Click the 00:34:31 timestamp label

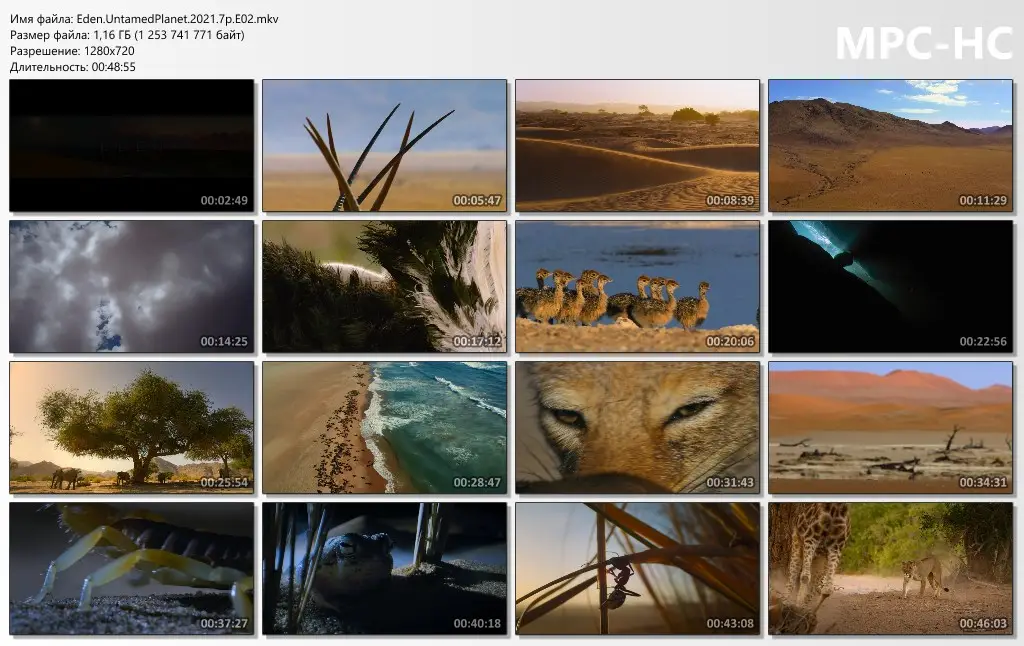(983, 483)
